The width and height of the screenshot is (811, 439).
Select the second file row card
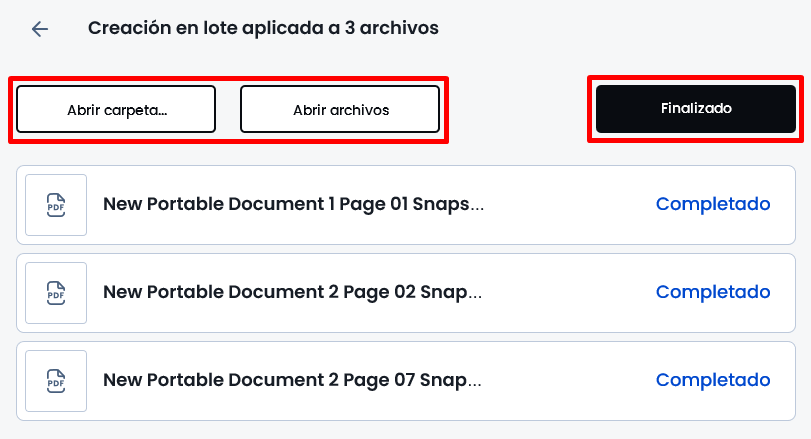click(406, 293)
